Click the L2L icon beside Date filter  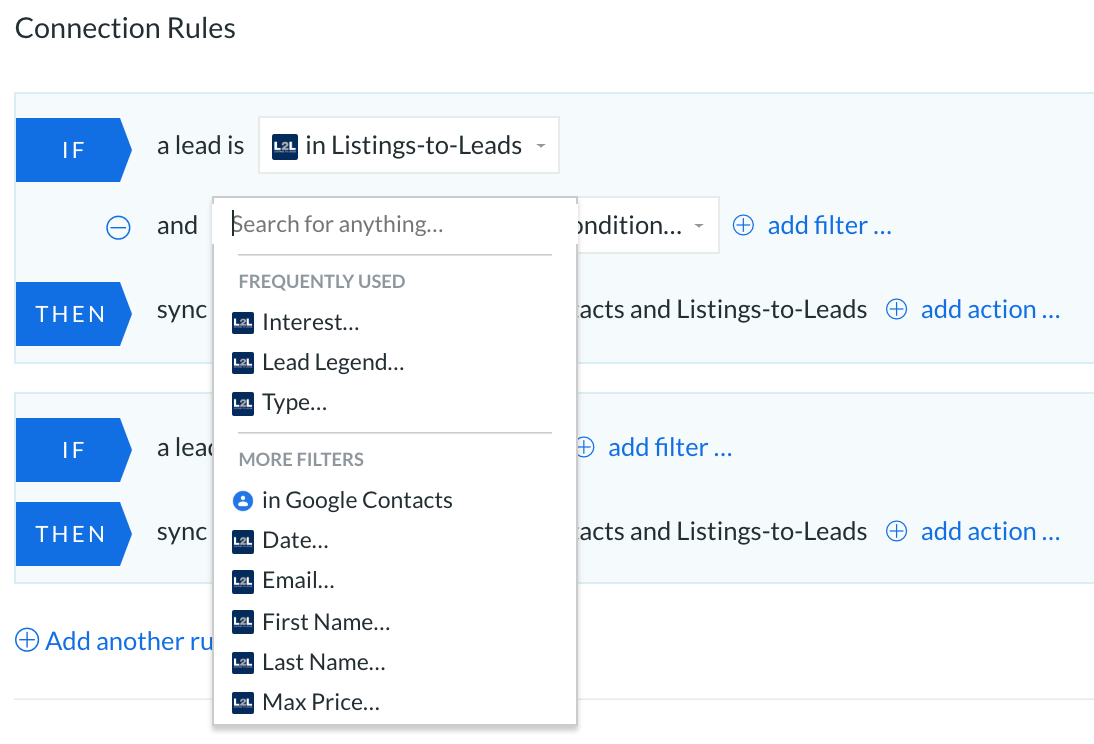243,541
